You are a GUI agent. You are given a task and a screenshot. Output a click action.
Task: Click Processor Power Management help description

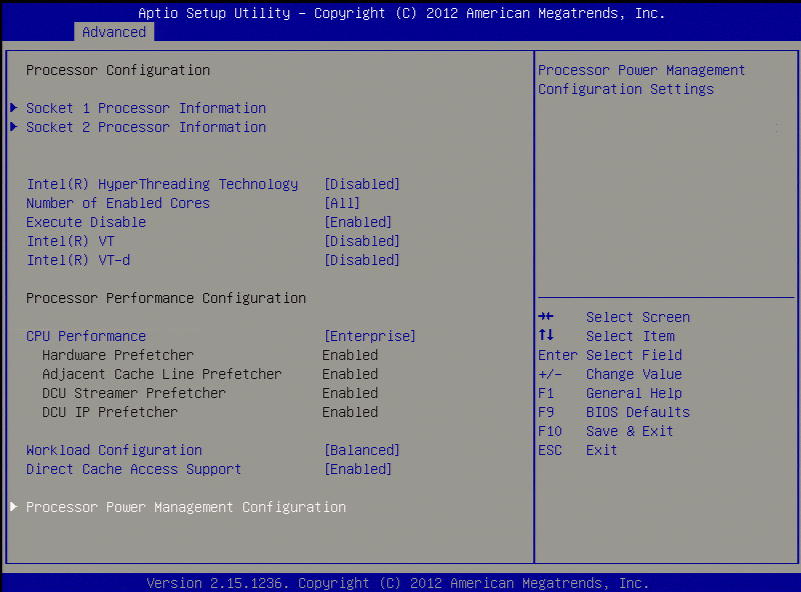(642, 80)
